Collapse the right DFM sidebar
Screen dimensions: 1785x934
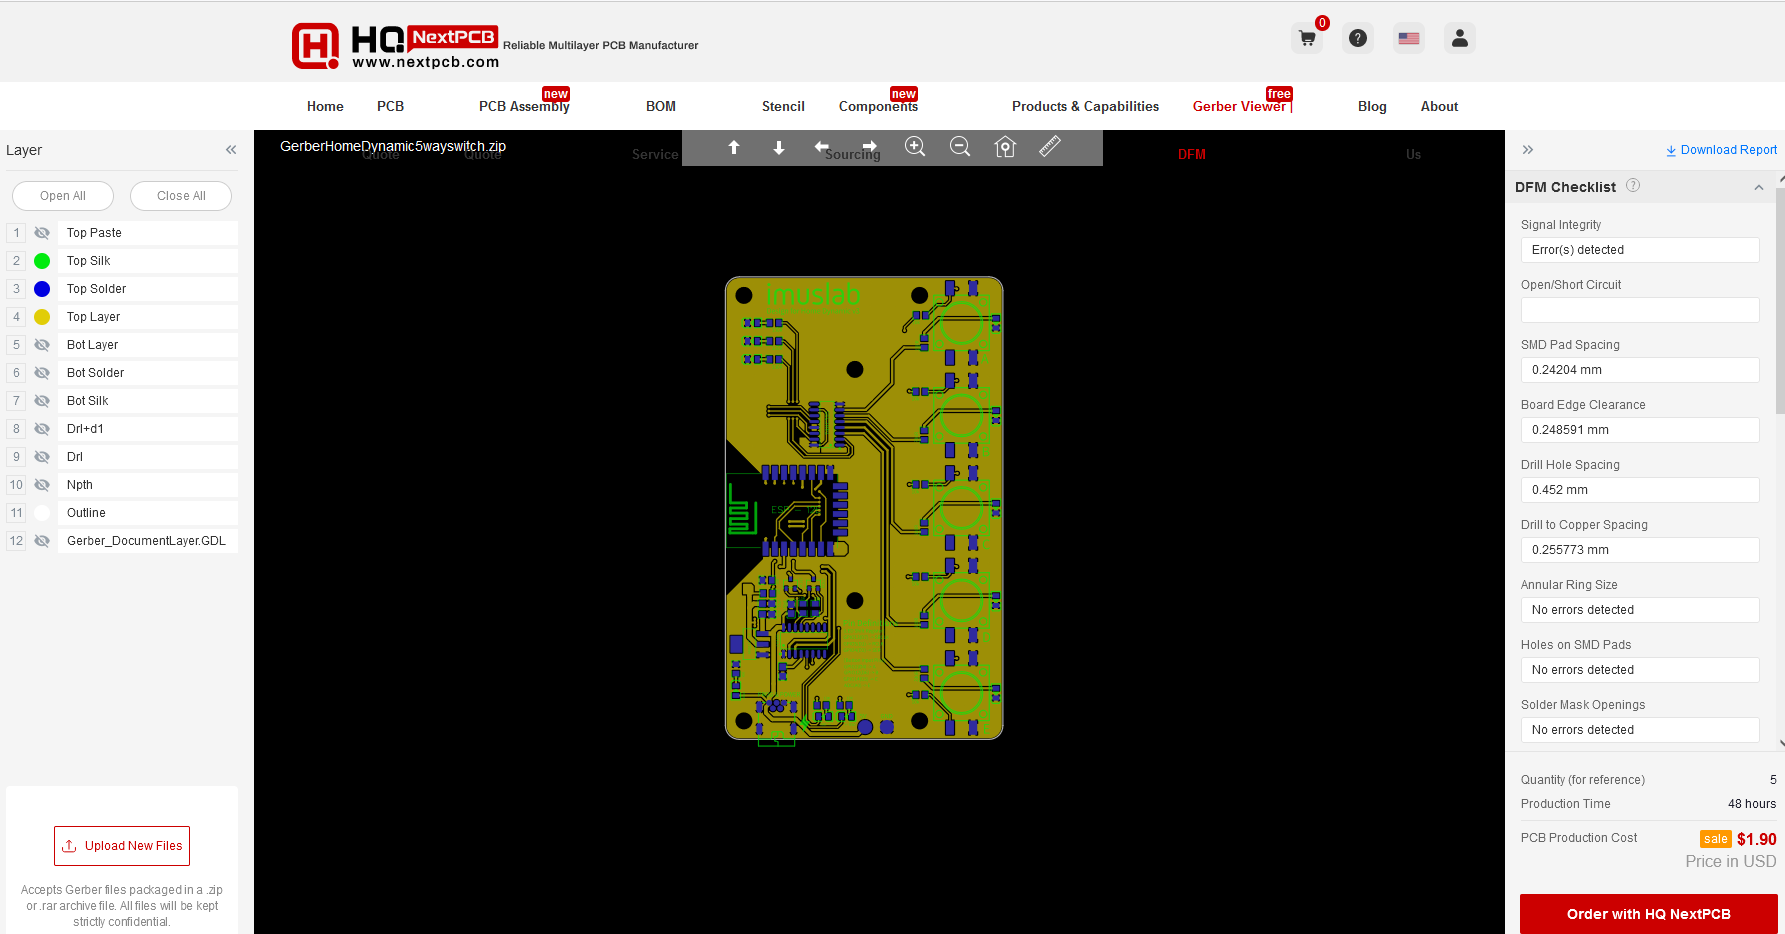(1528, 150)
